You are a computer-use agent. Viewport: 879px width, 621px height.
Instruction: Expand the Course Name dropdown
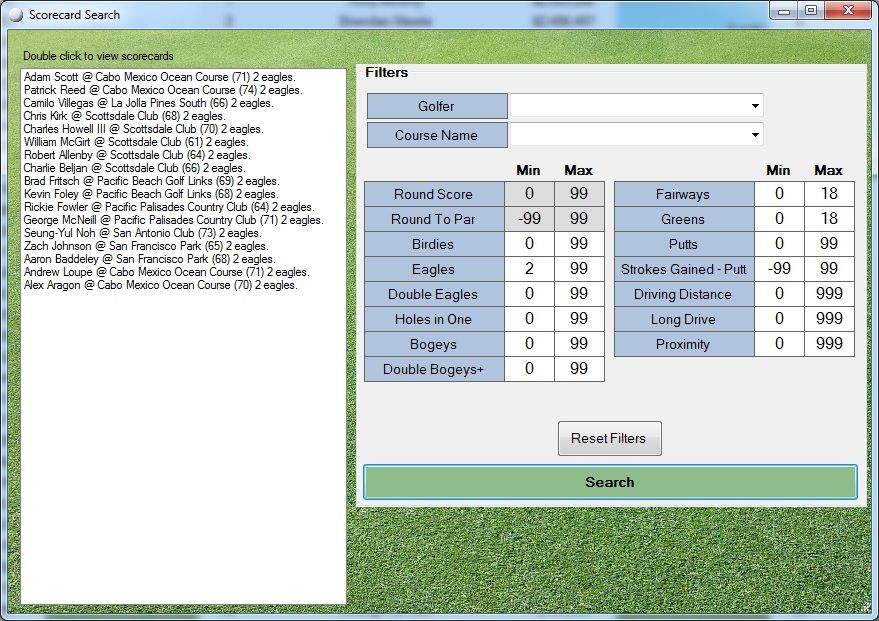pyautogui.click(x=753, y=135)
